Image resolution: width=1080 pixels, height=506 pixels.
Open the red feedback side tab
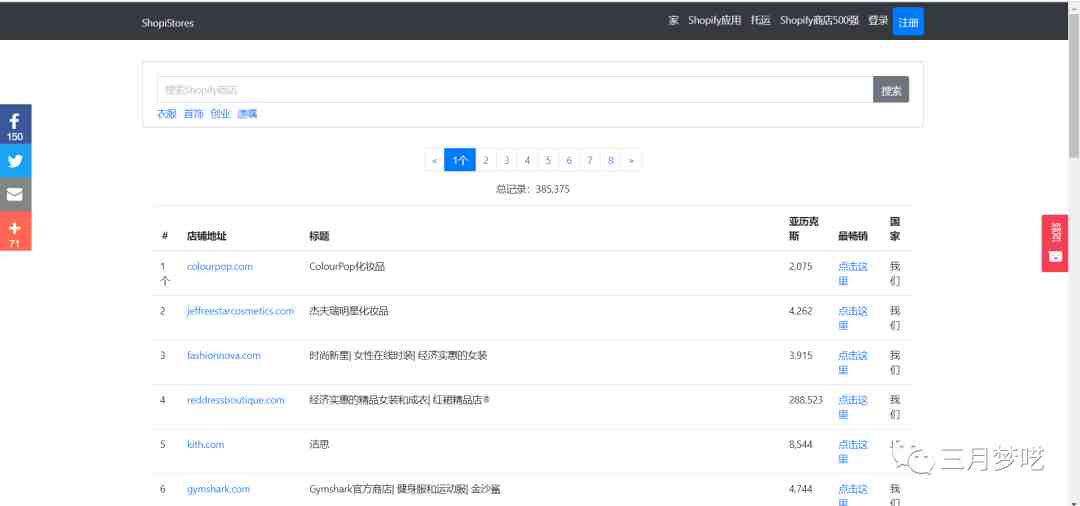pyautogui.click(x=1055, y=243)
